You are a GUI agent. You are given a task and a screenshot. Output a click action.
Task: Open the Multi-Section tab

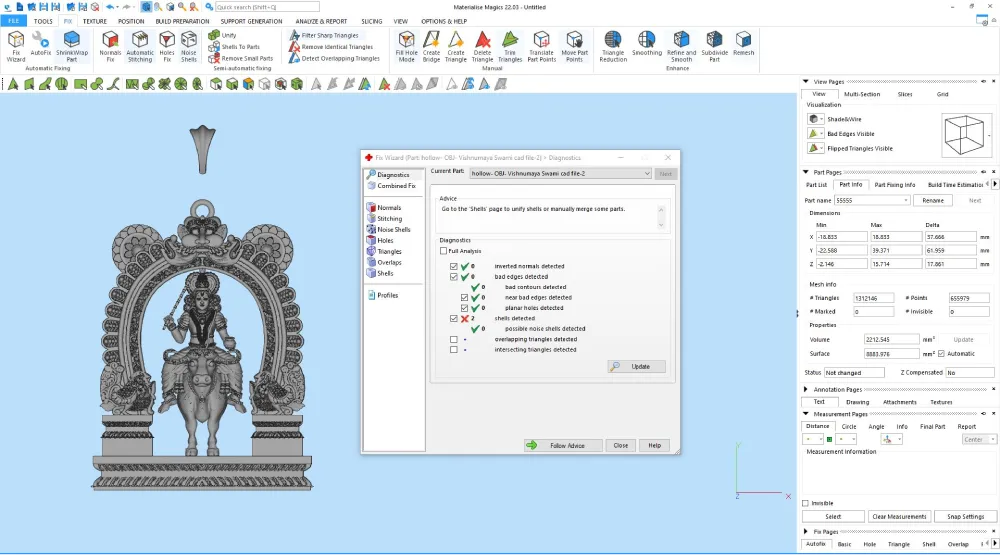click(862, 94)
